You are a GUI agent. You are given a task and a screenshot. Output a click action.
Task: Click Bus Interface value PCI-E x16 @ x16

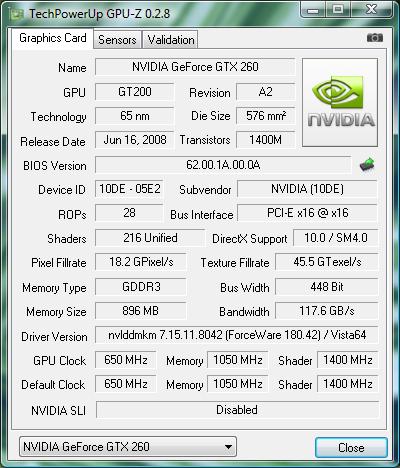point(307,213)
